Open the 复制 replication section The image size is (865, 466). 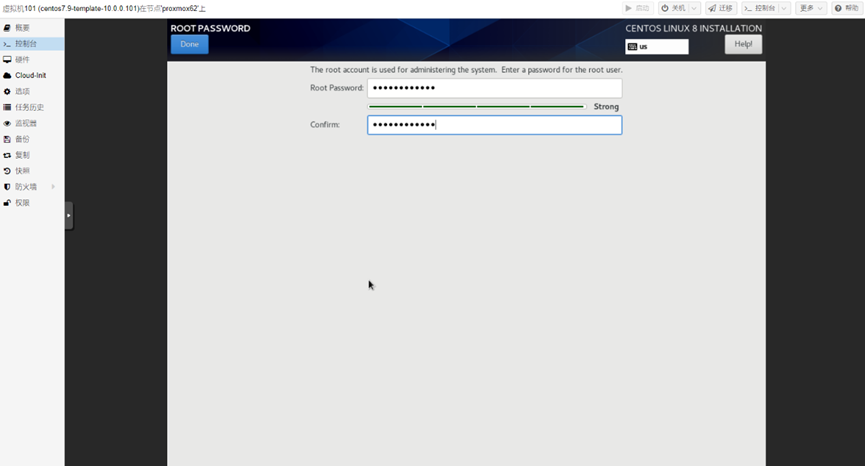[32, 156]
